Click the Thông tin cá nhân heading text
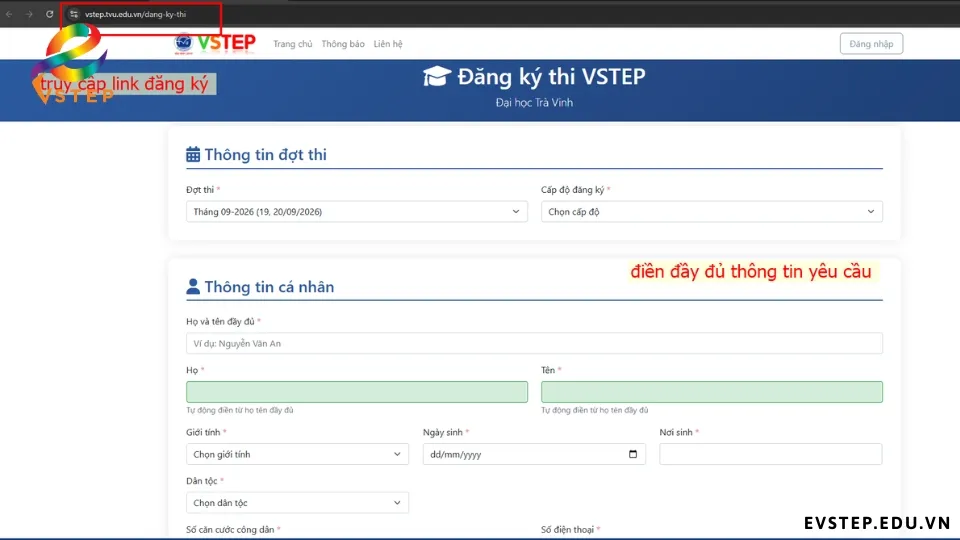Screen dimensions: 960x540 269,287
